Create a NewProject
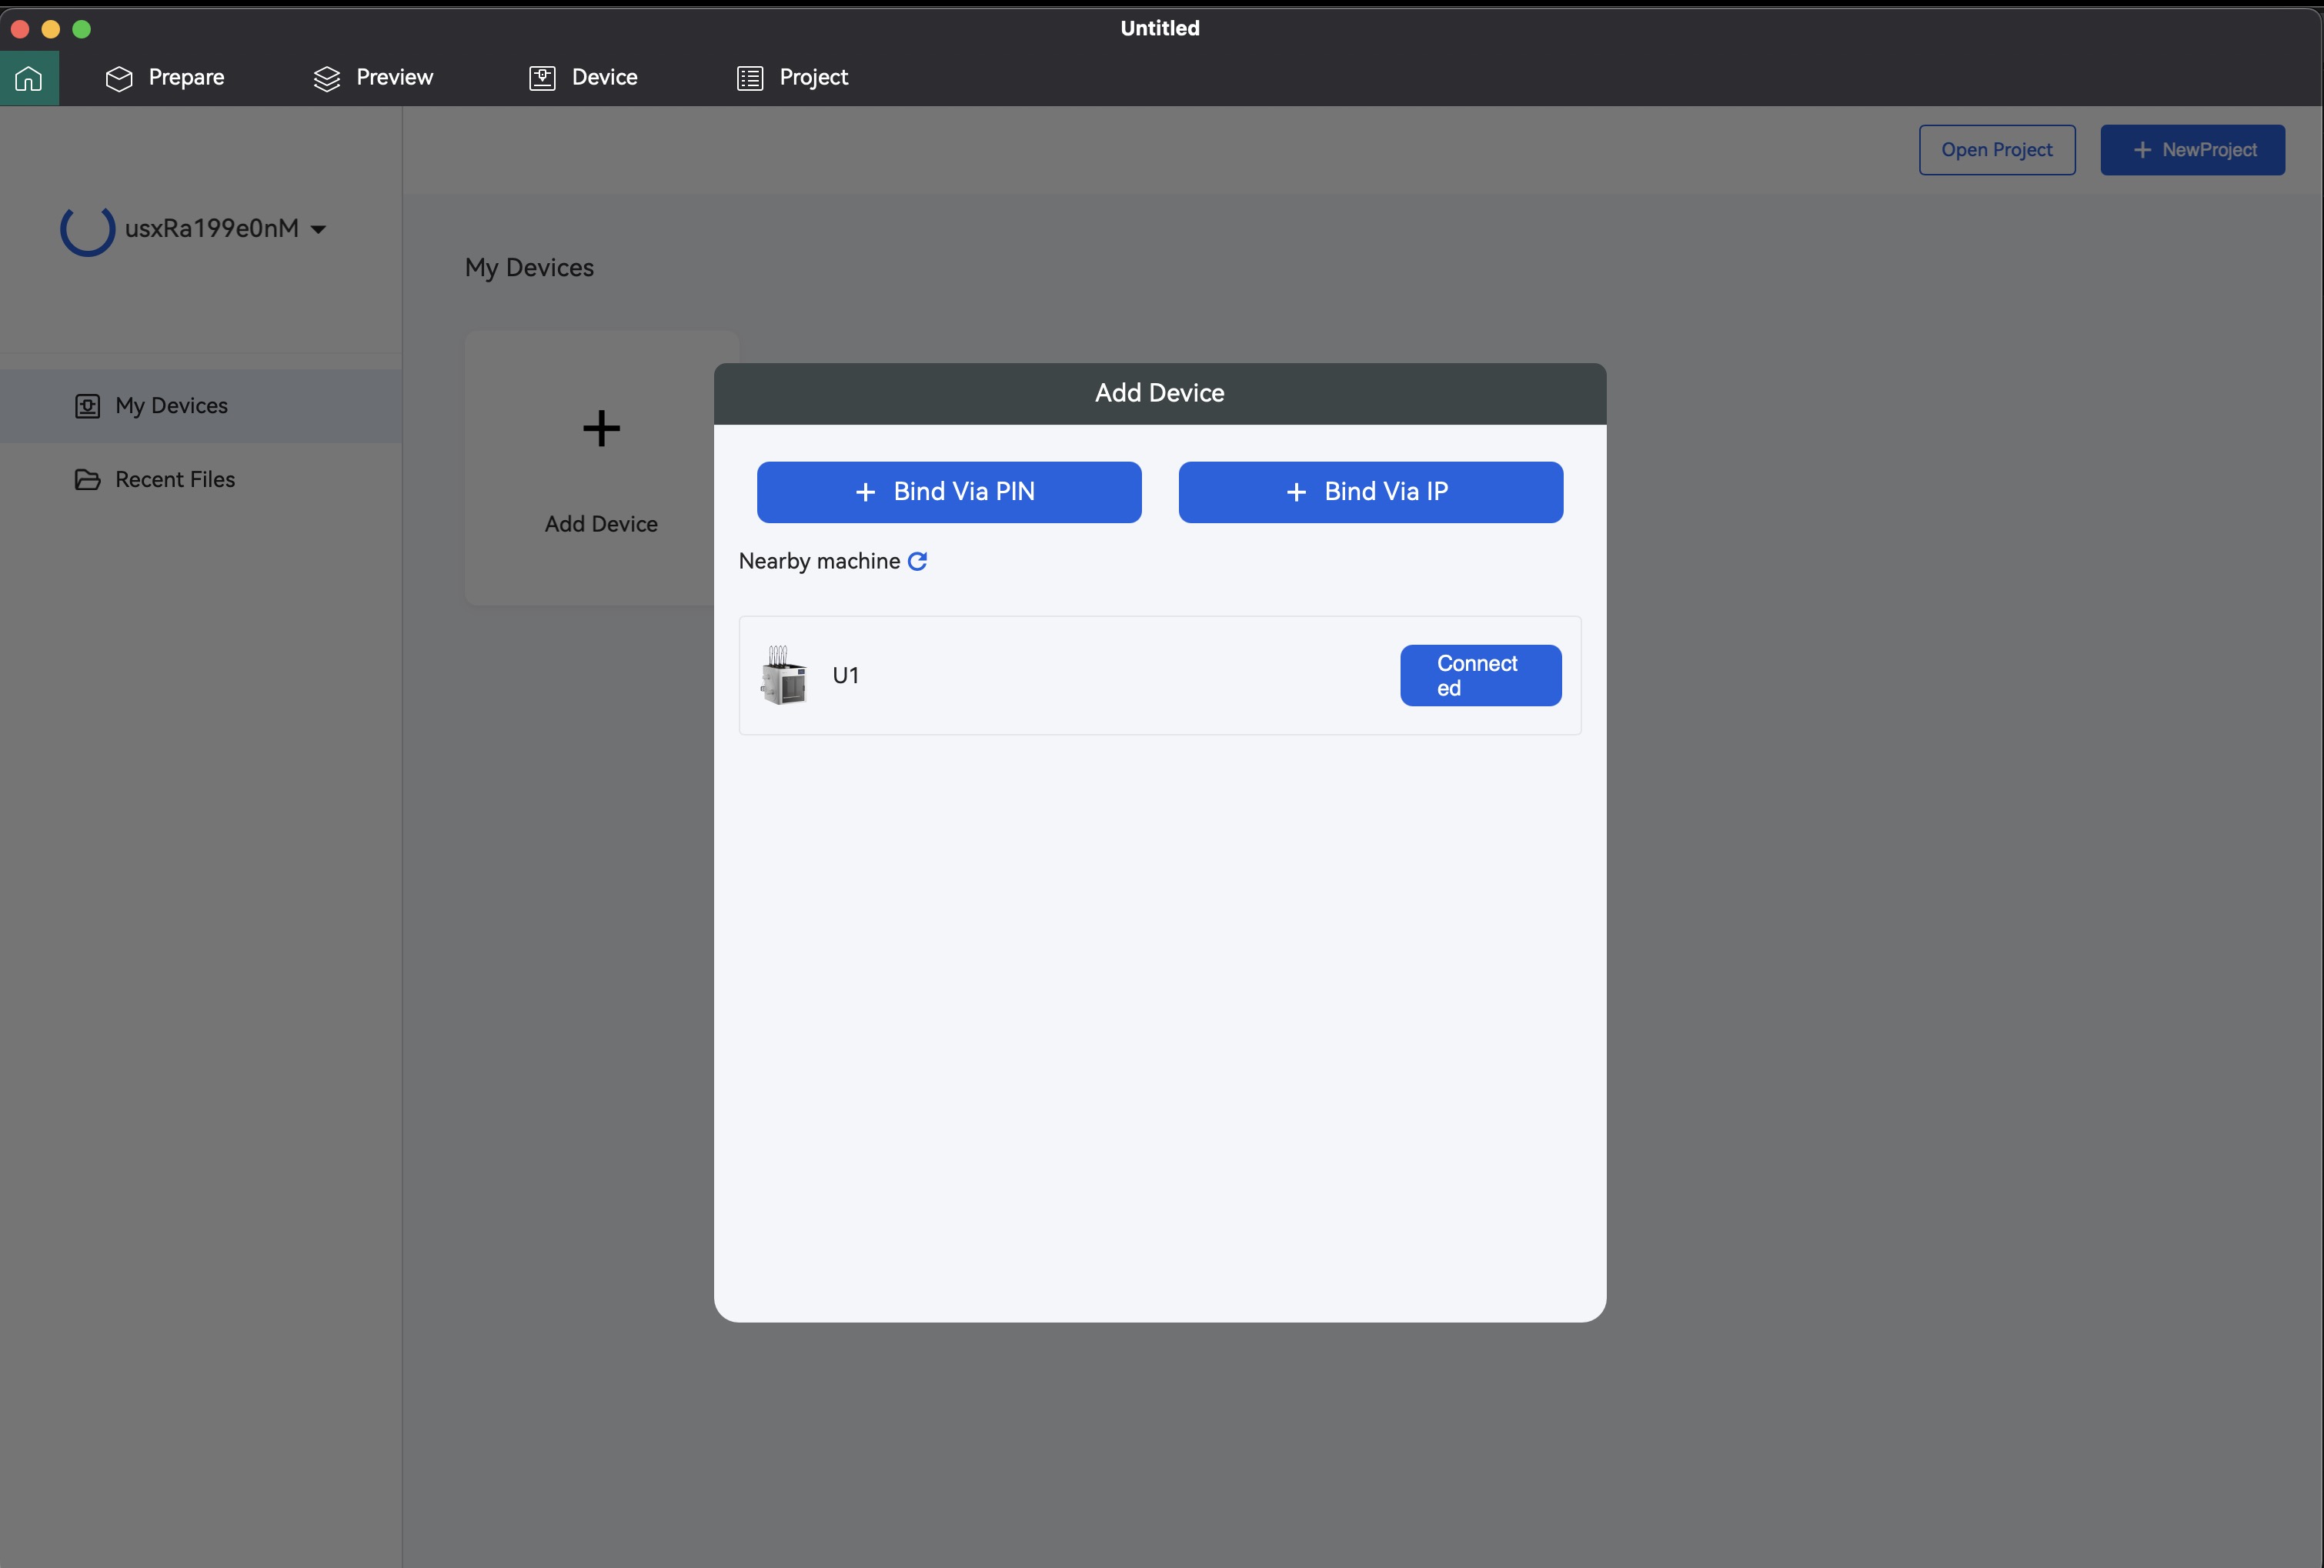The height and width of the screenshot is (1568, 2324). (2192, 150)
